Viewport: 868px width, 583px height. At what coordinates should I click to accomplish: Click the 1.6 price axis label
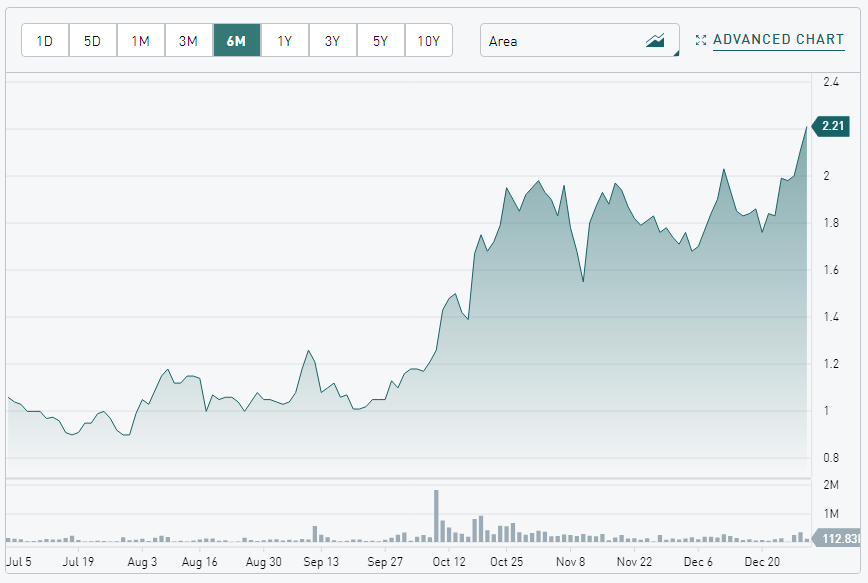point(831,270)
